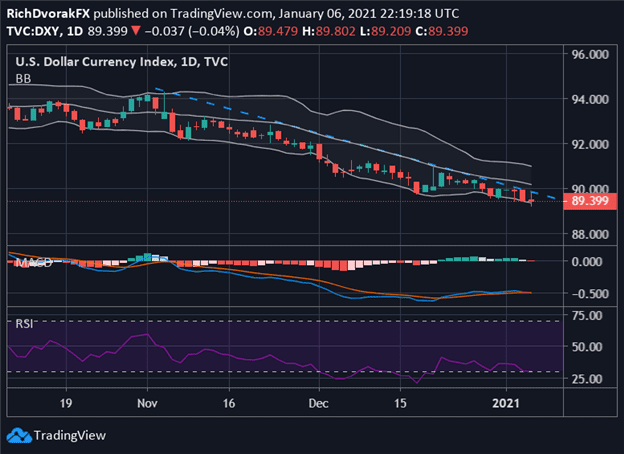This screenshot has height=454, width=624.
Task: Click the Dec date axis label
Action: (319, 403)
